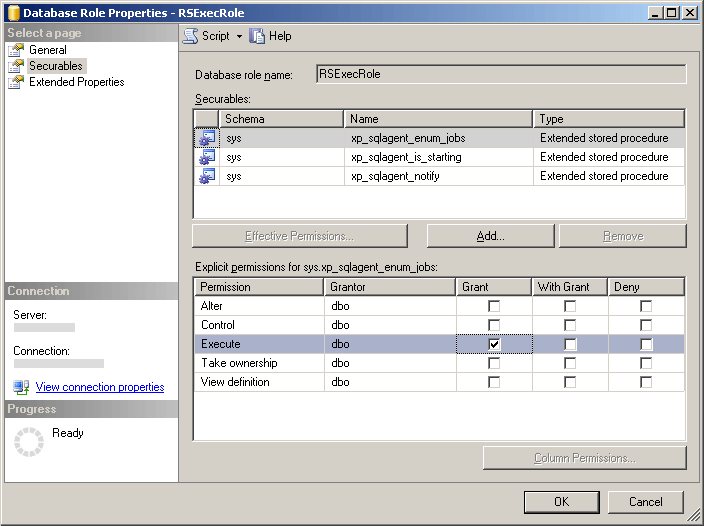
Task: Click the Help toolbar label
Action: tap(280, 36)
